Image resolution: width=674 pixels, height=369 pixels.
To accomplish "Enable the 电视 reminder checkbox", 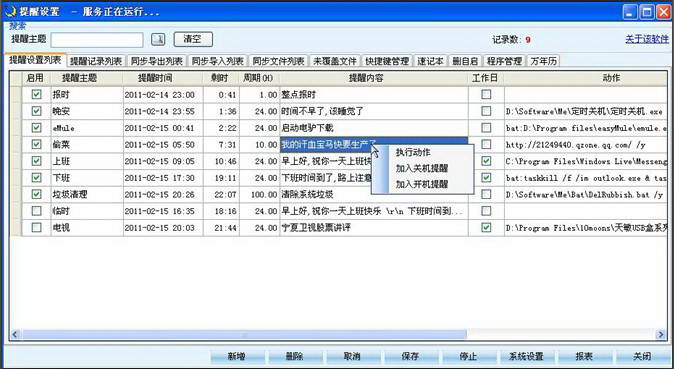I will (x=37, y=228).
